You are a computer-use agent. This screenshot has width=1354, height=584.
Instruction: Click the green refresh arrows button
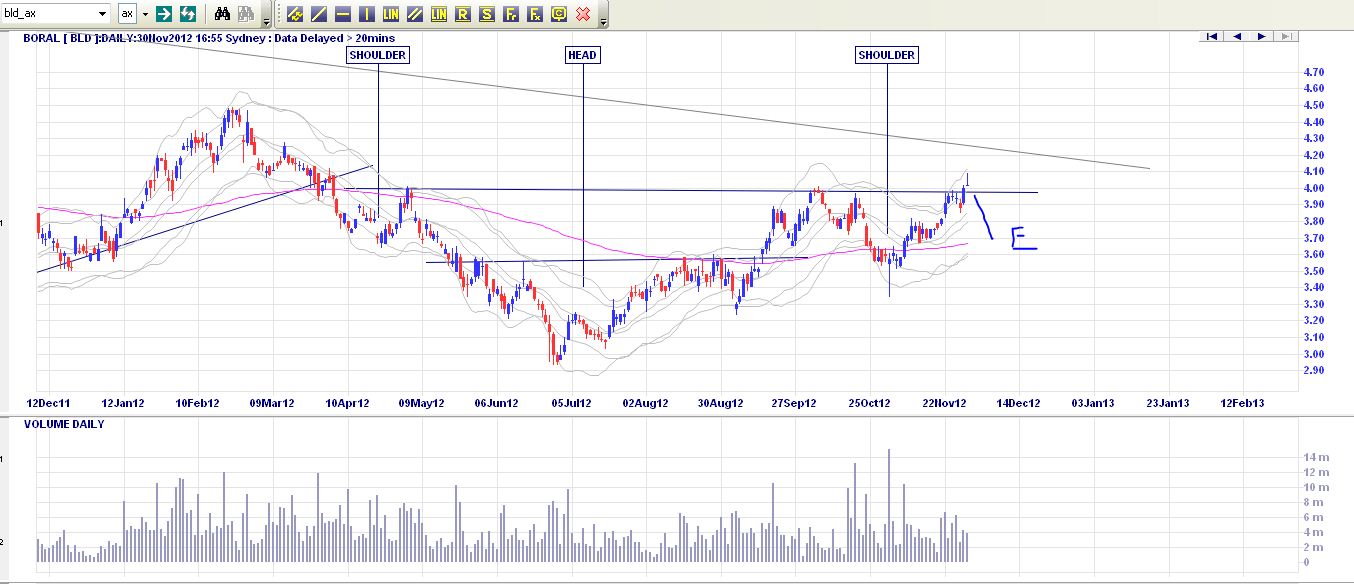[x=188, y=14]
